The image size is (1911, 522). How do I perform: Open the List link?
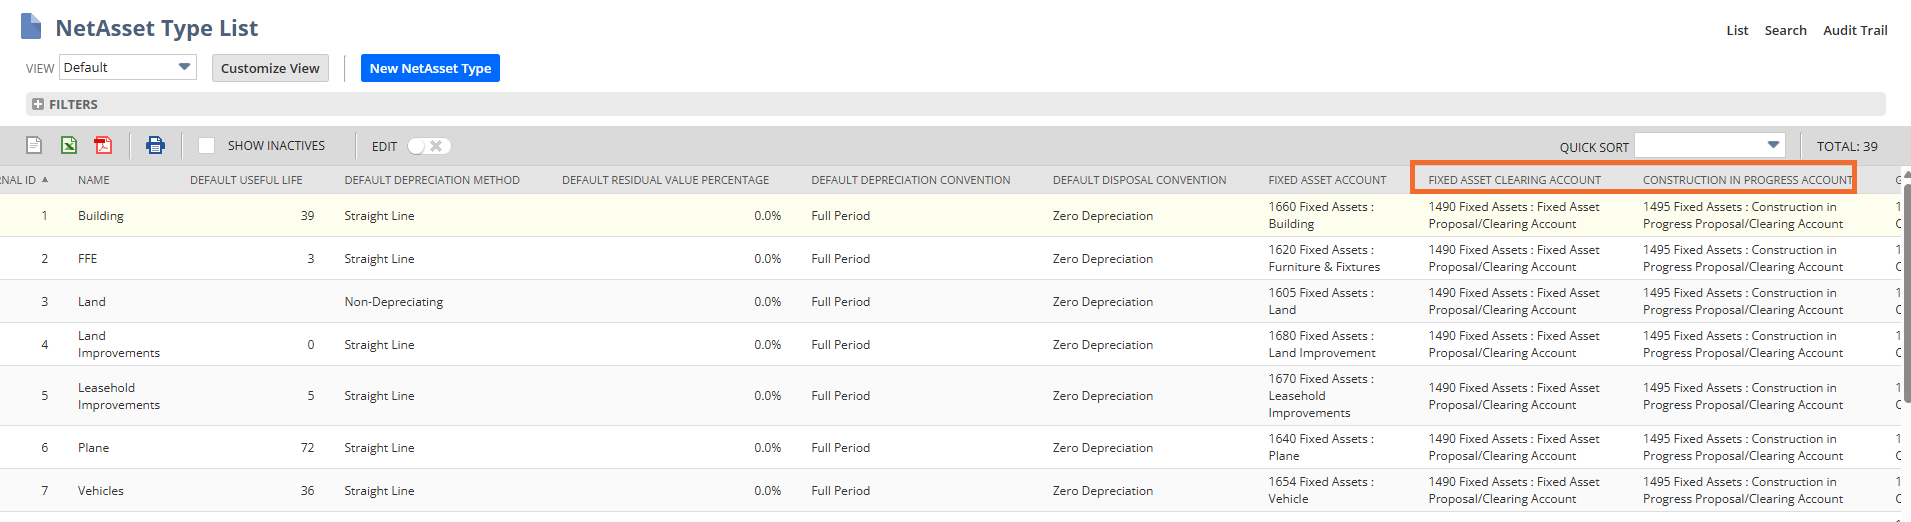1737,30
